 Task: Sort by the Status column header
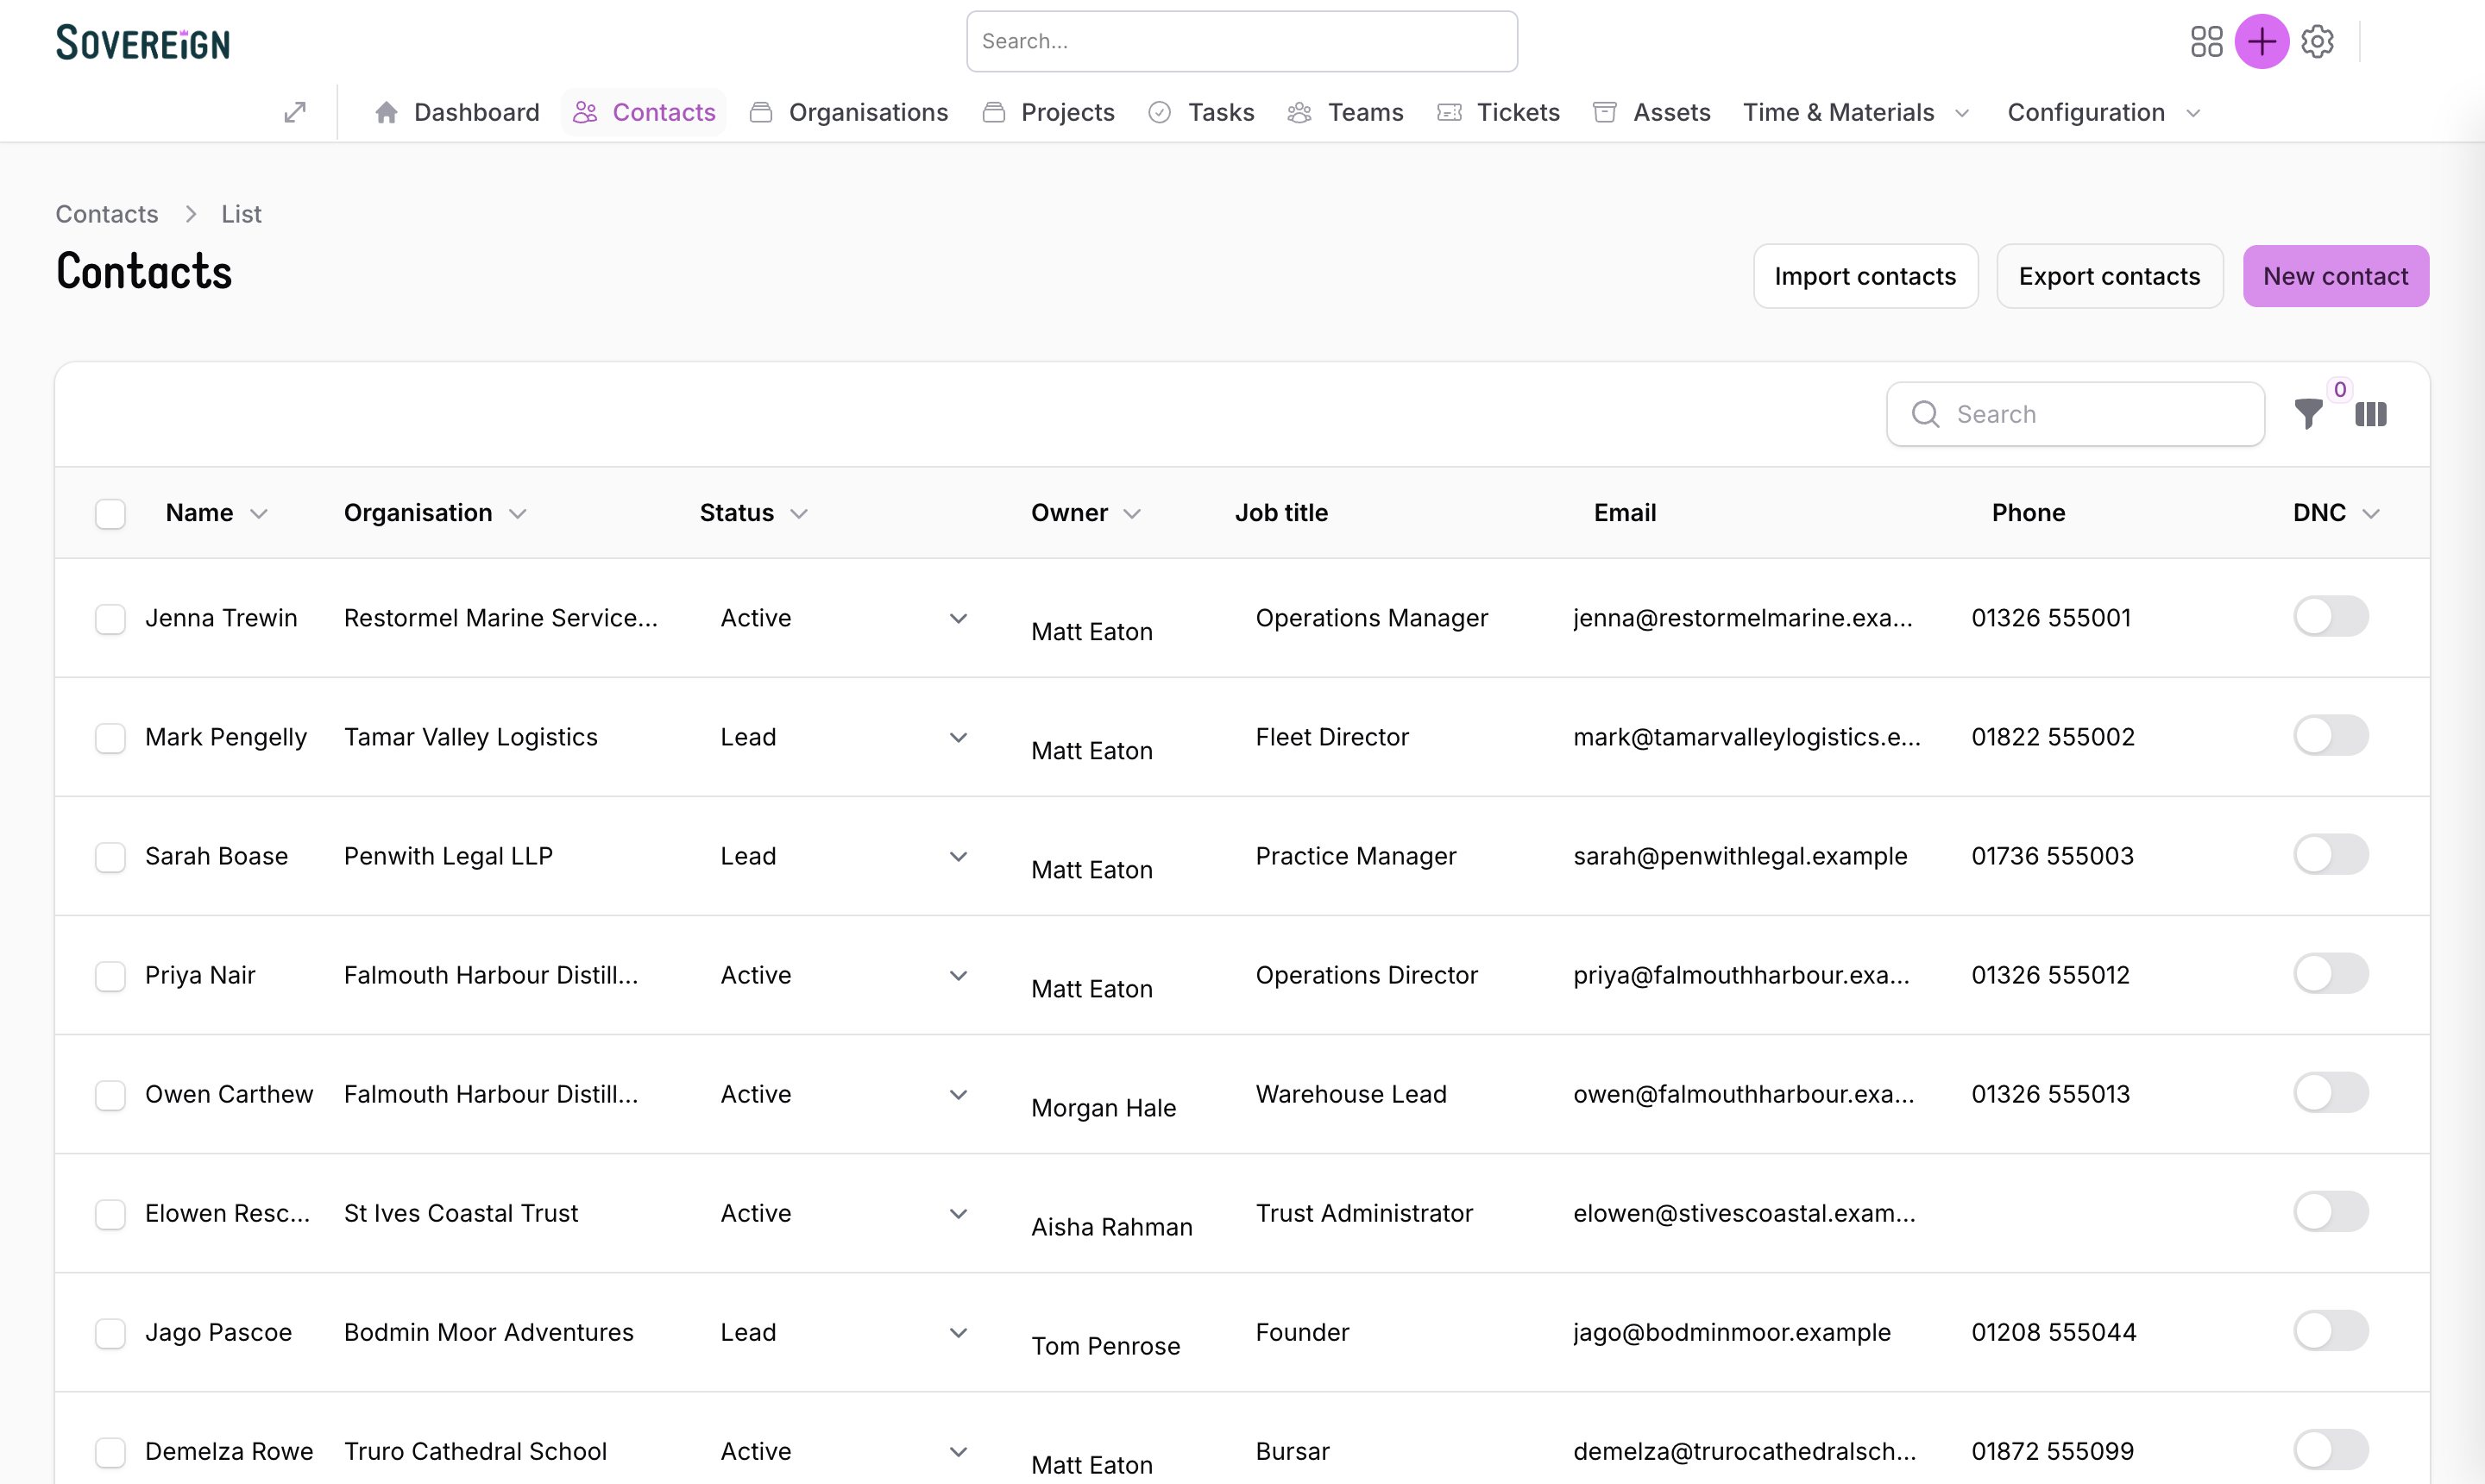[x=753, y=513]
